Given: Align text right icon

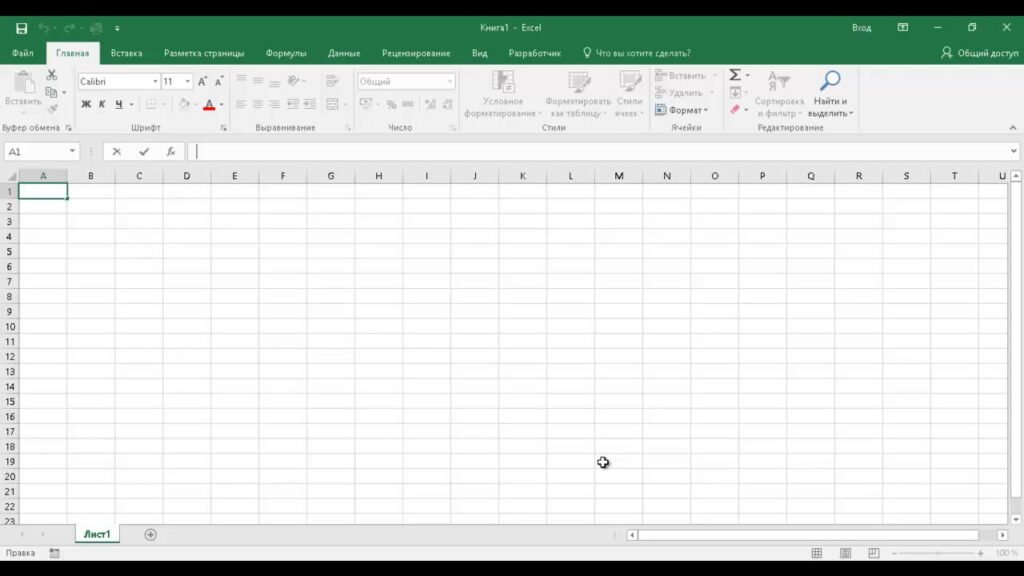Looking at the screenshot, I should 274,104.
